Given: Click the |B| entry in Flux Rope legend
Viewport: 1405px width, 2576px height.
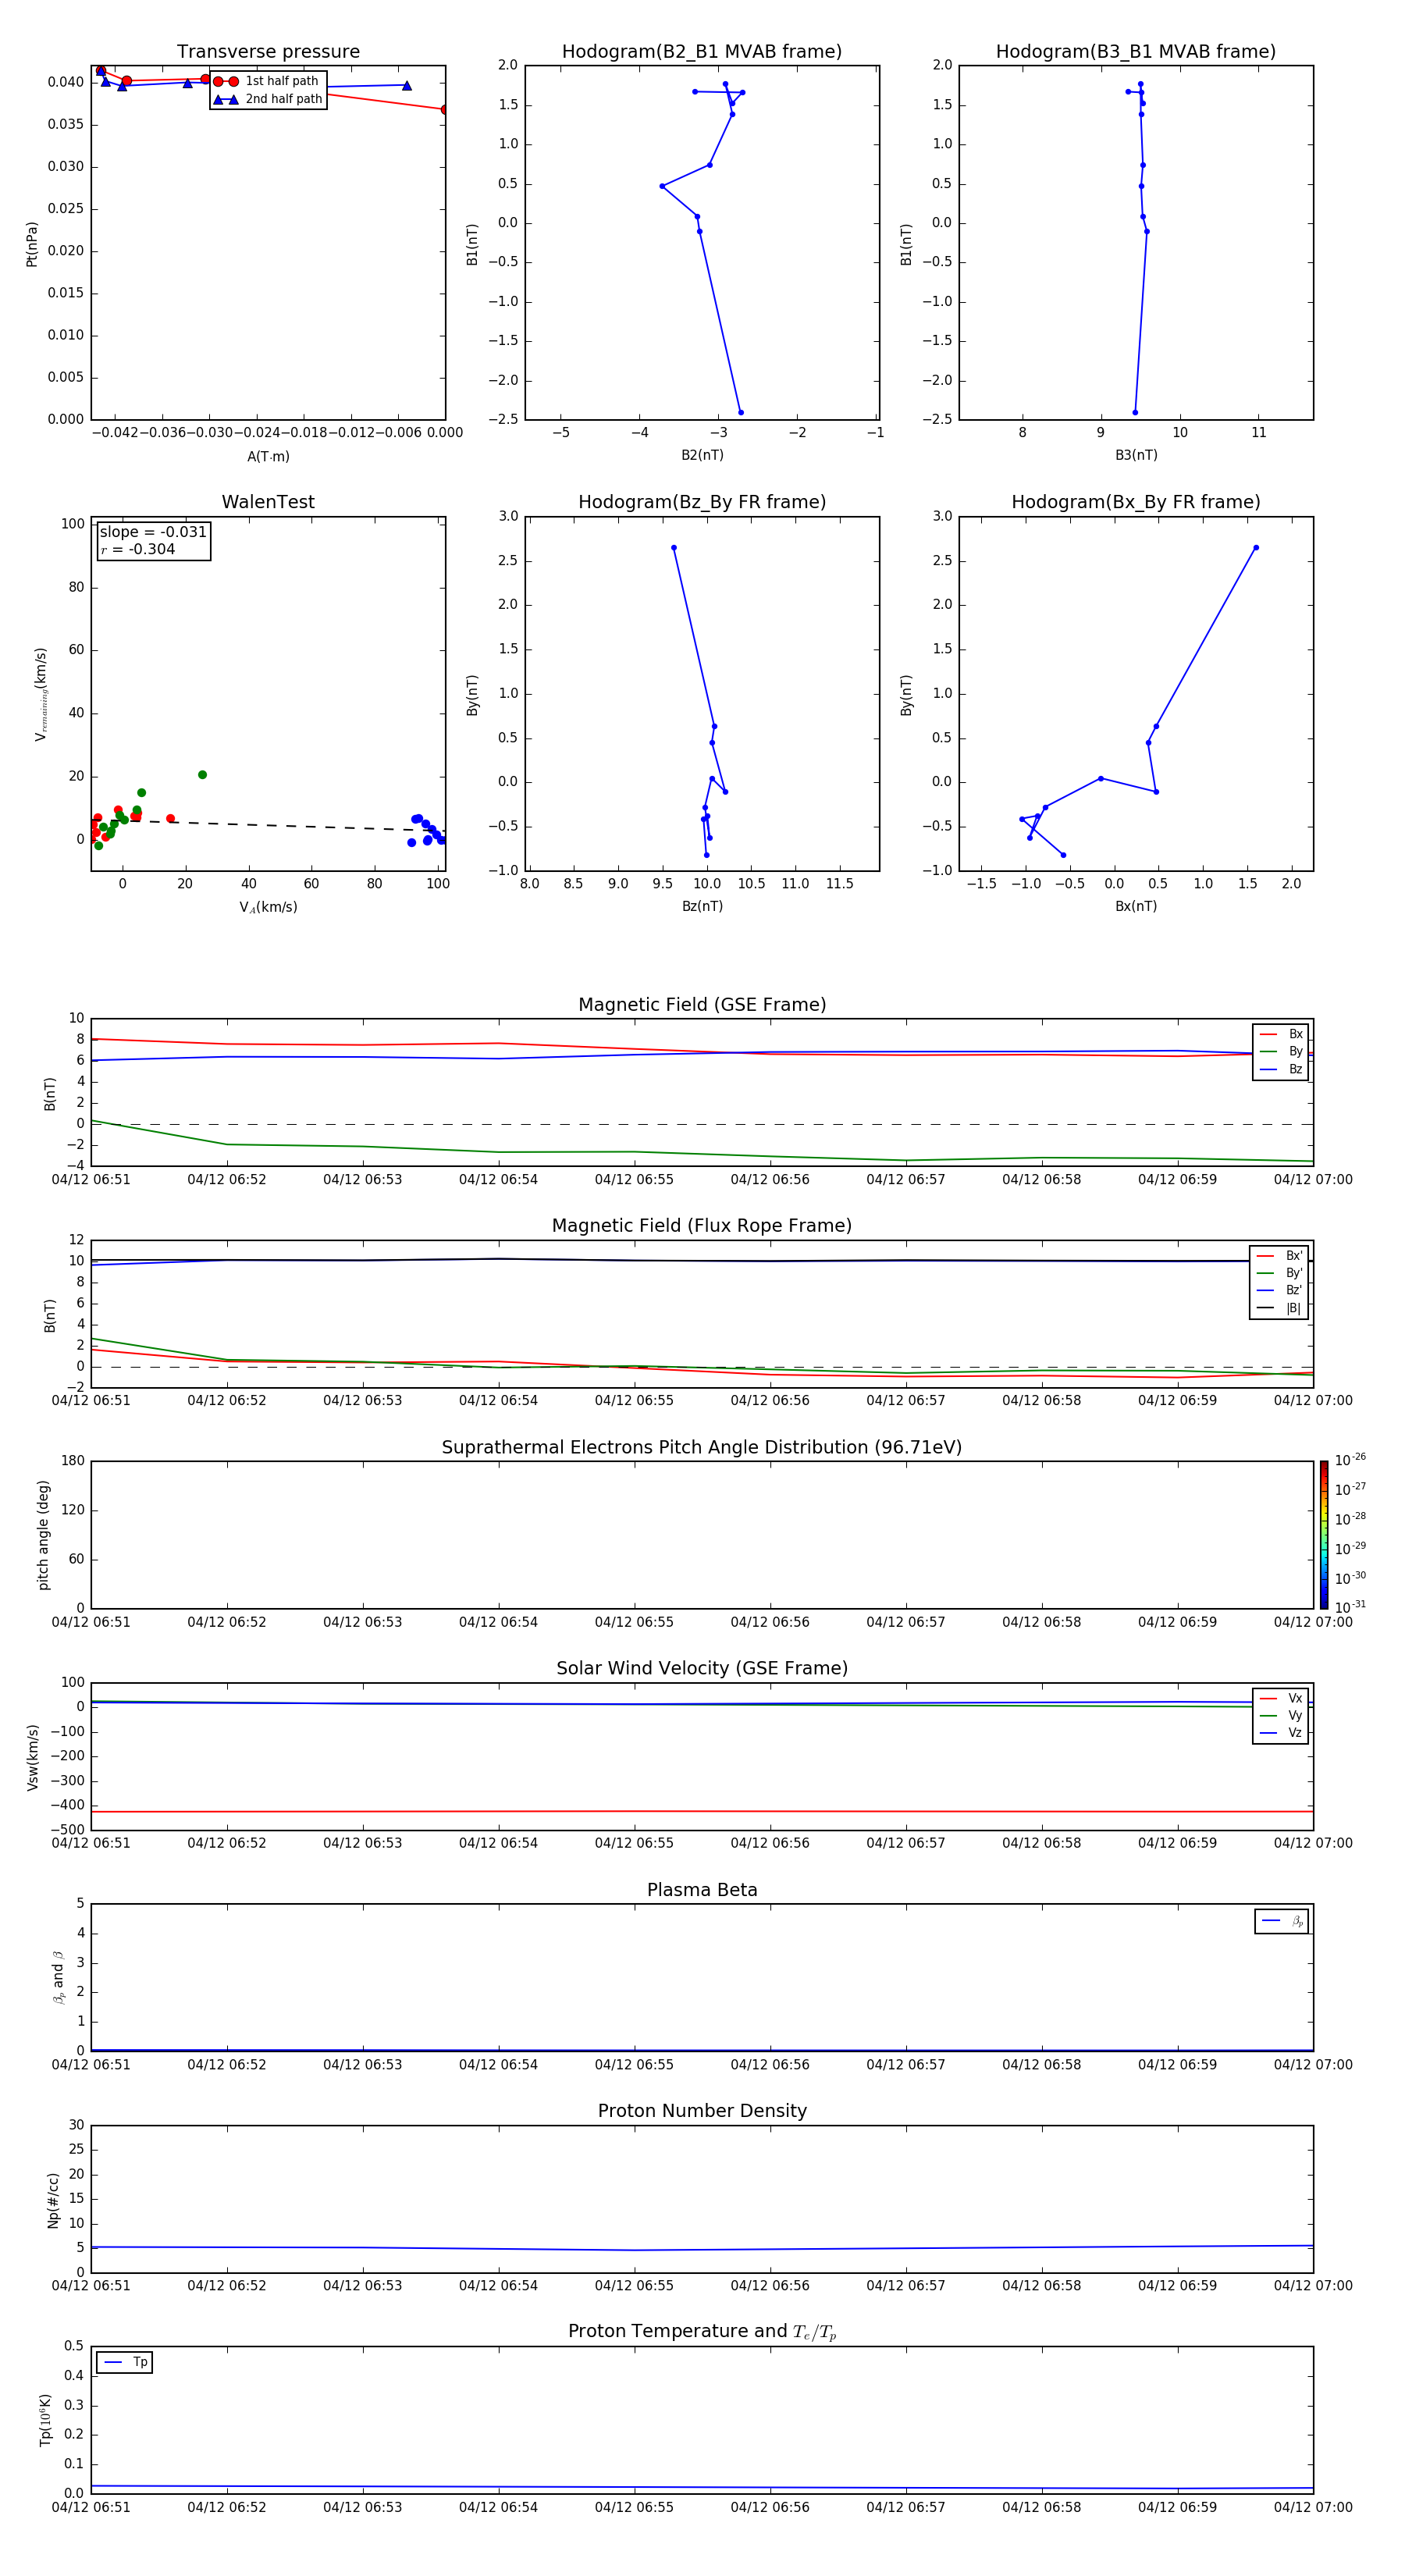Looking at the screenshot, I should [x=1279, y=1308].
